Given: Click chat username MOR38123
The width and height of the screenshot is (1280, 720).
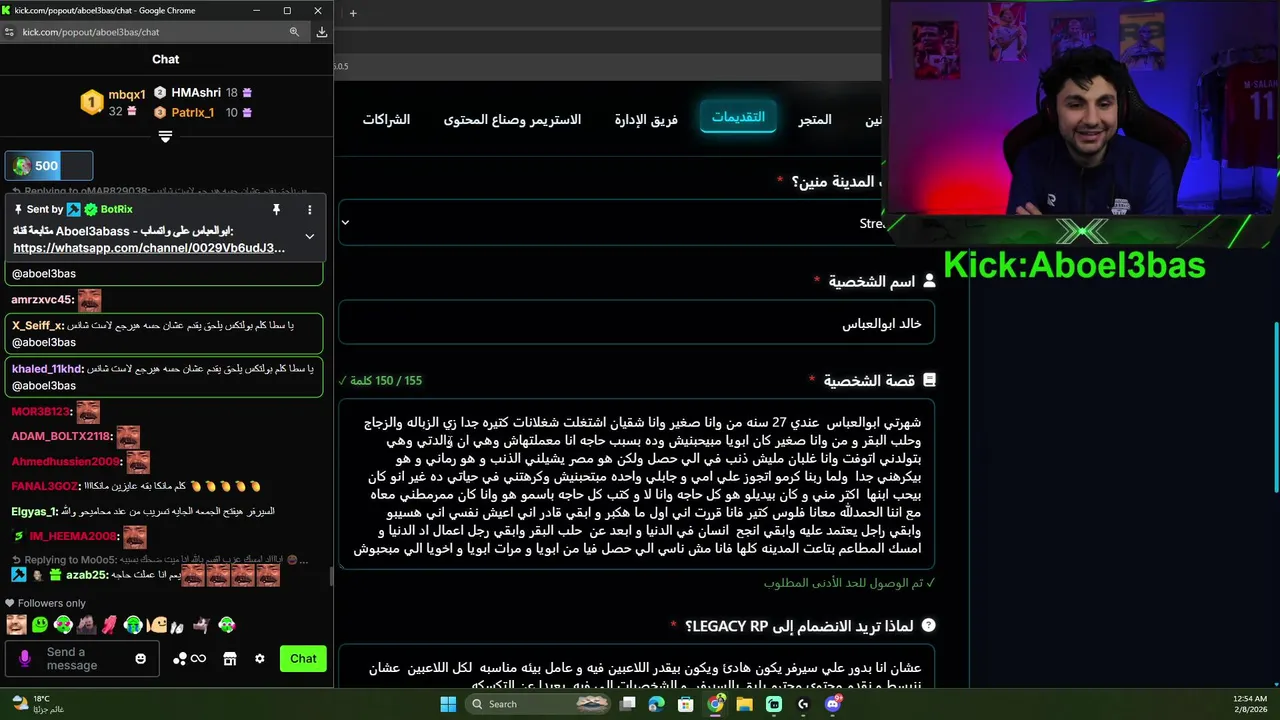Looking at the screenshot, I should tap(41, 412).
